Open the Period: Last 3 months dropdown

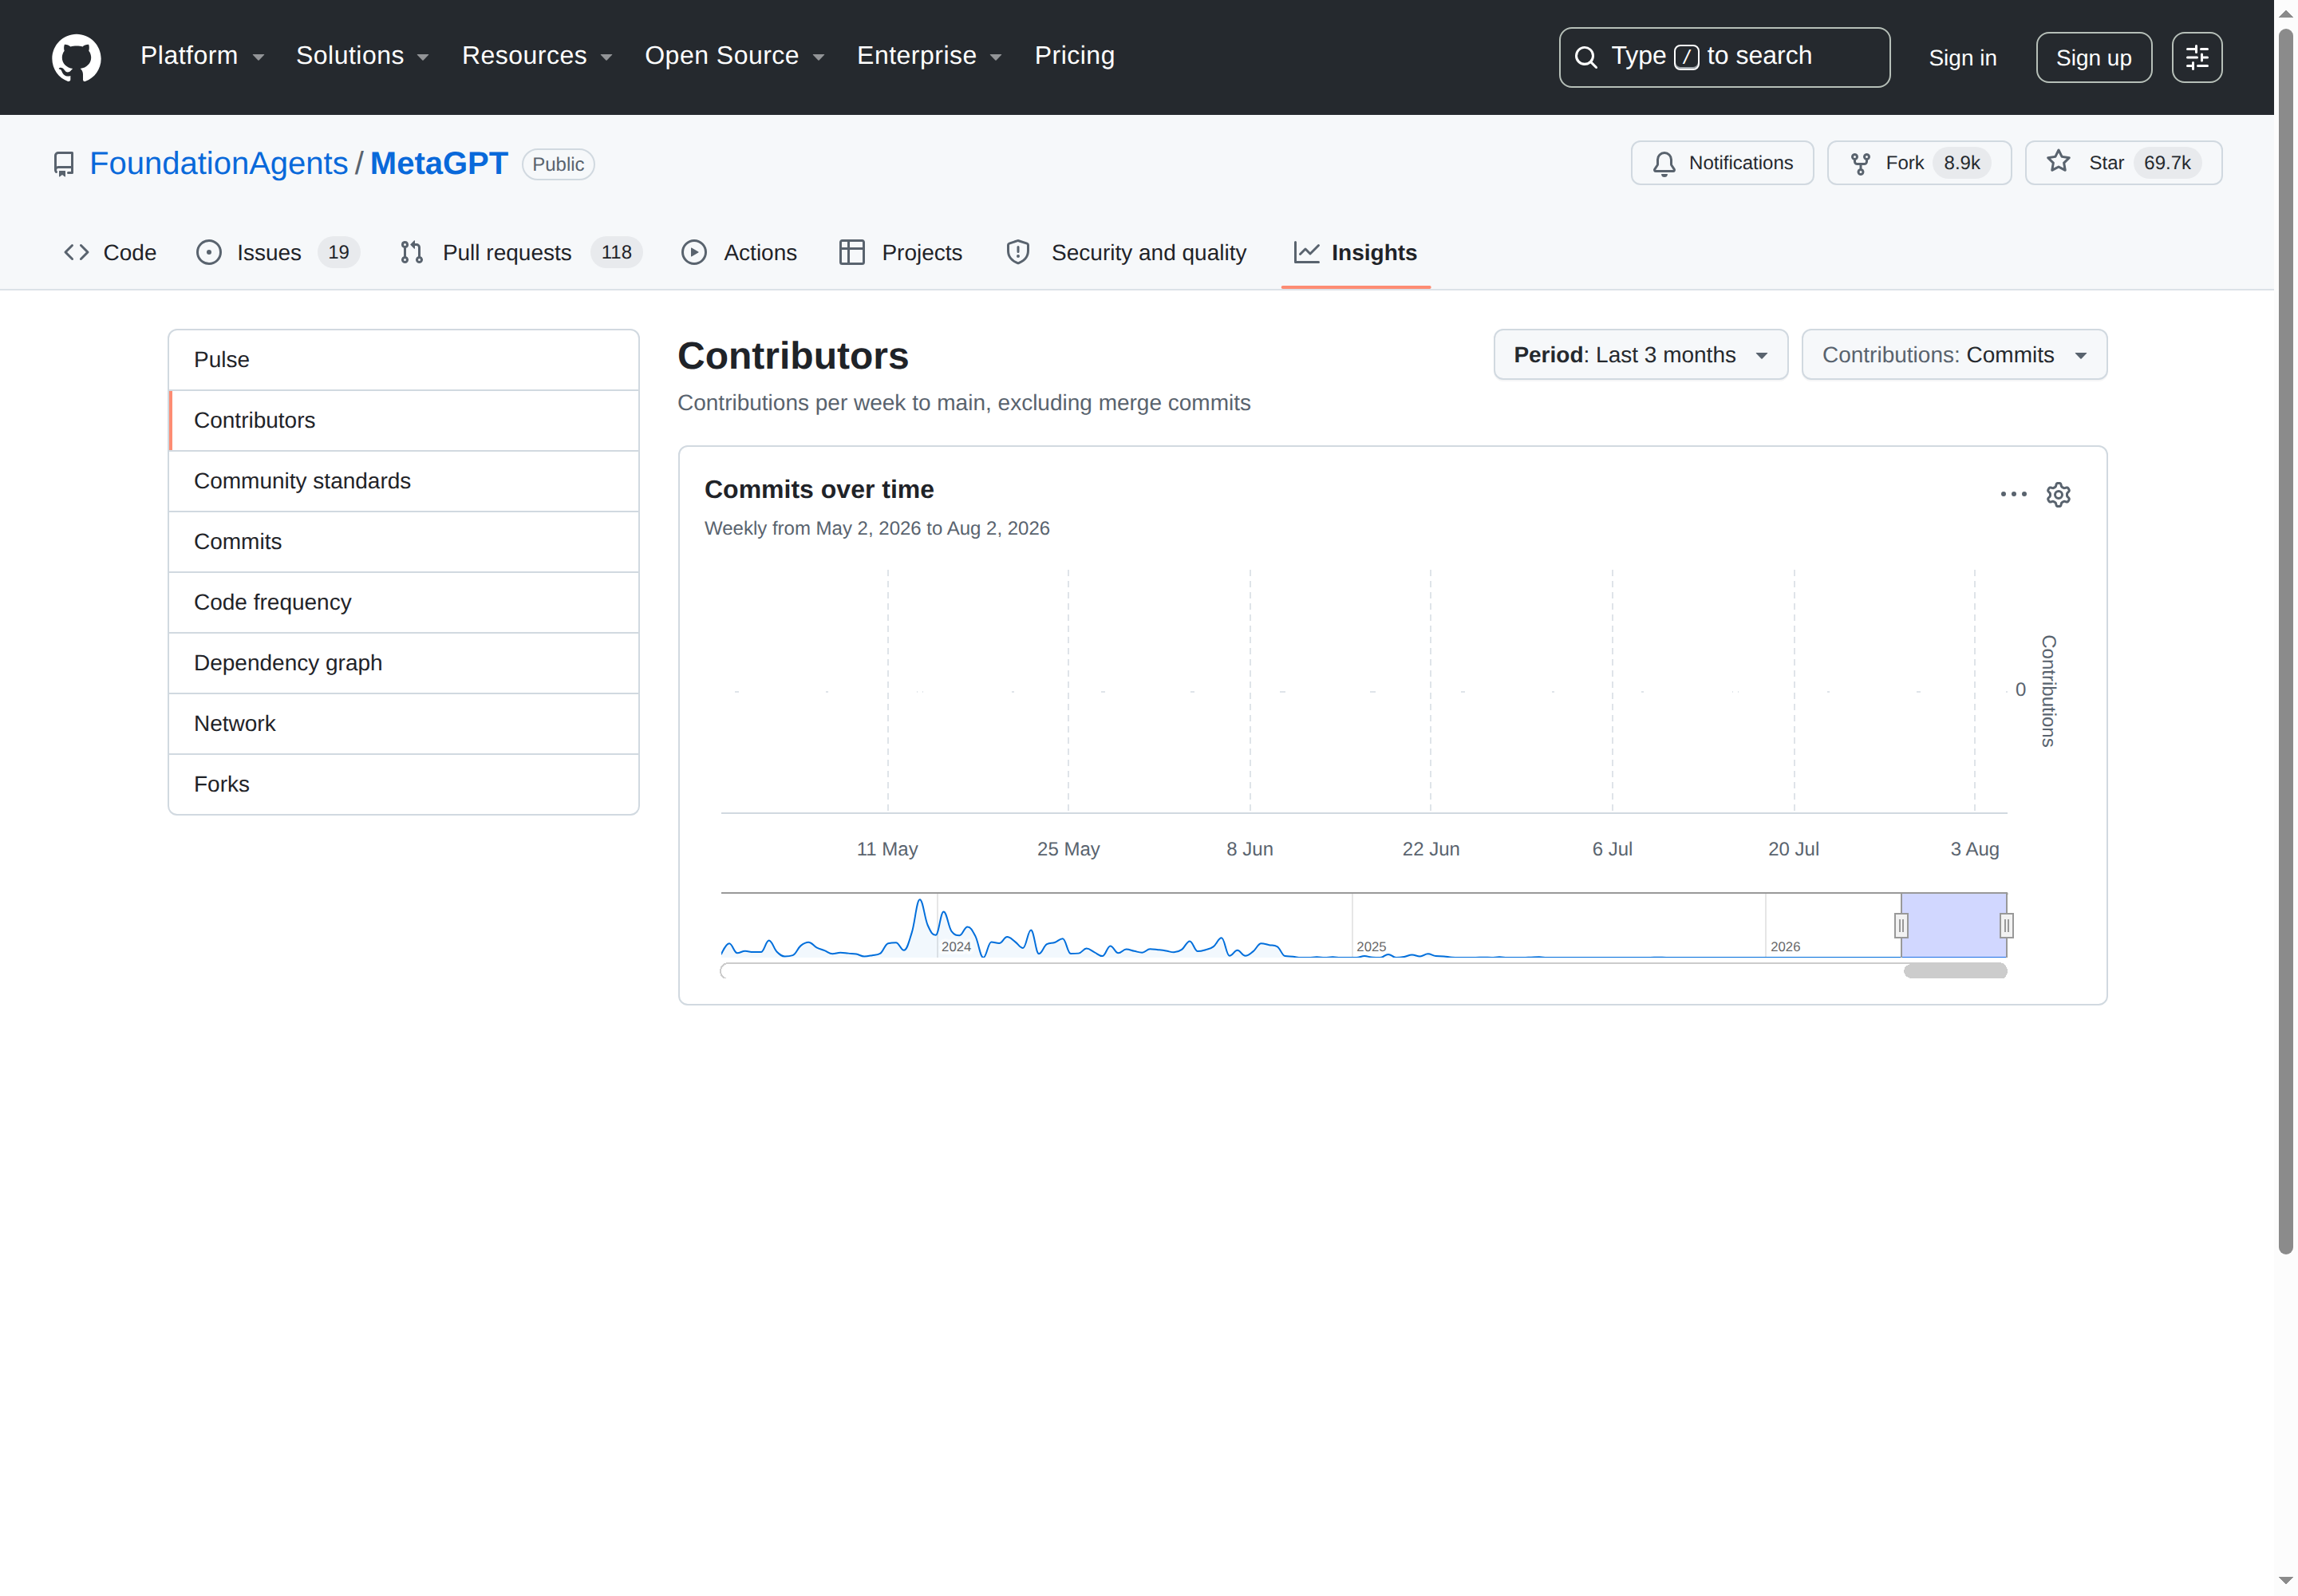(1640, 355)
